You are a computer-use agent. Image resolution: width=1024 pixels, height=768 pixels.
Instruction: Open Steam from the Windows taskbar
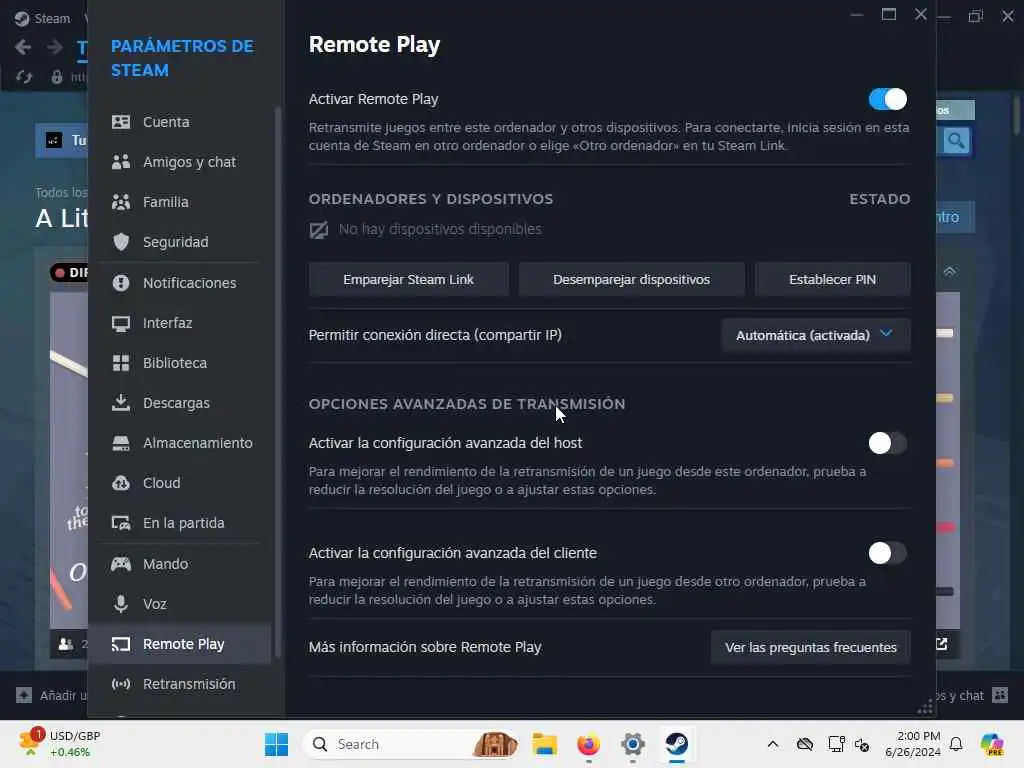click(x=677, y=744)
